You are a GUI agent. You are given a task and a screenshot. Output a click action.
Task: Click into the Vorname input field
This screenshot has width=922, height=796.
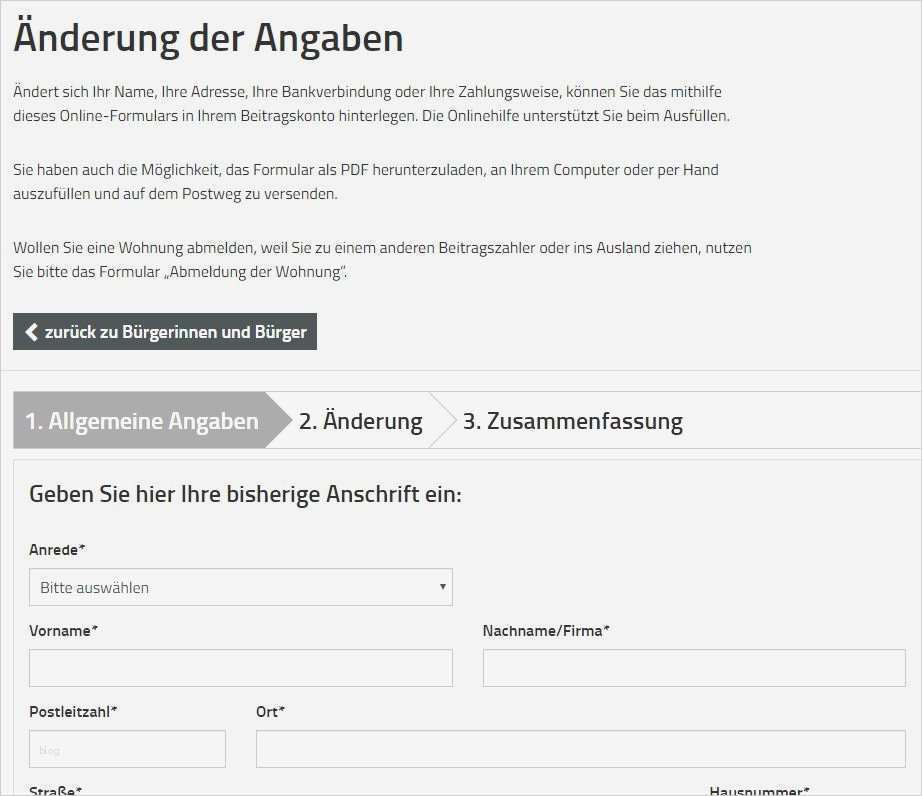coord(240,668)
